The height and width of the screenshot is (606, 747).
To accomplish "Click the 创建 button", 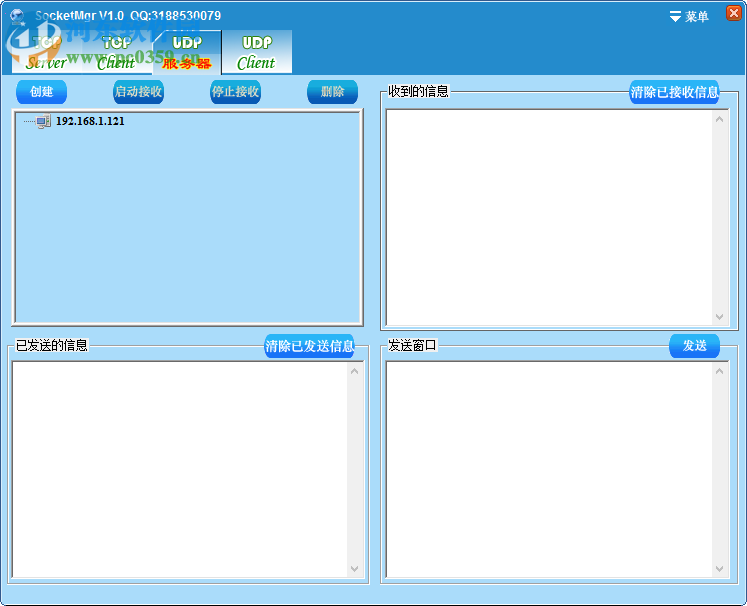I will coord(41,92).
